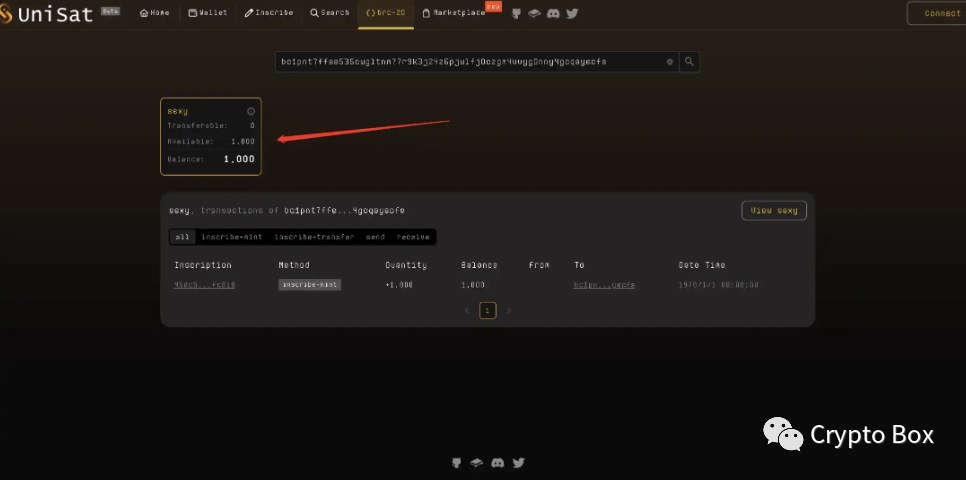
Task: Select page 1 in pagination
Action: point(487,311)
